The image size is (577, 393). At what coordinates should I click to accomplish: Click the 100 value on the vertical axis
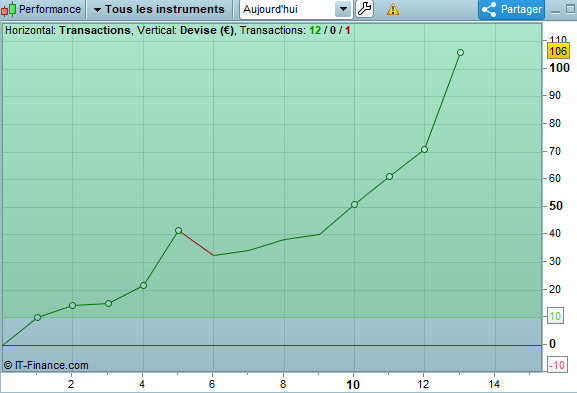tap(559, 68)
